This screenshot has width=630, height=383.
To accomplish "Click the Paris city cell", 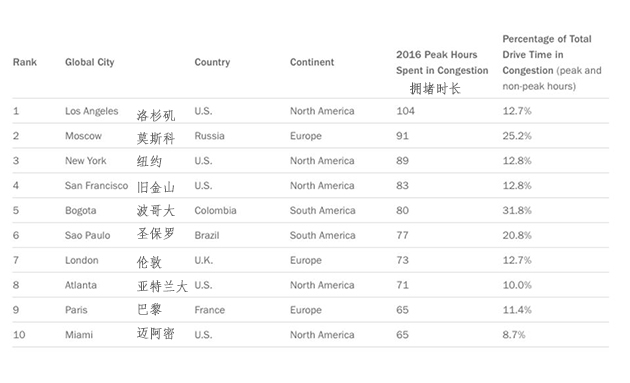I will 76,310.
